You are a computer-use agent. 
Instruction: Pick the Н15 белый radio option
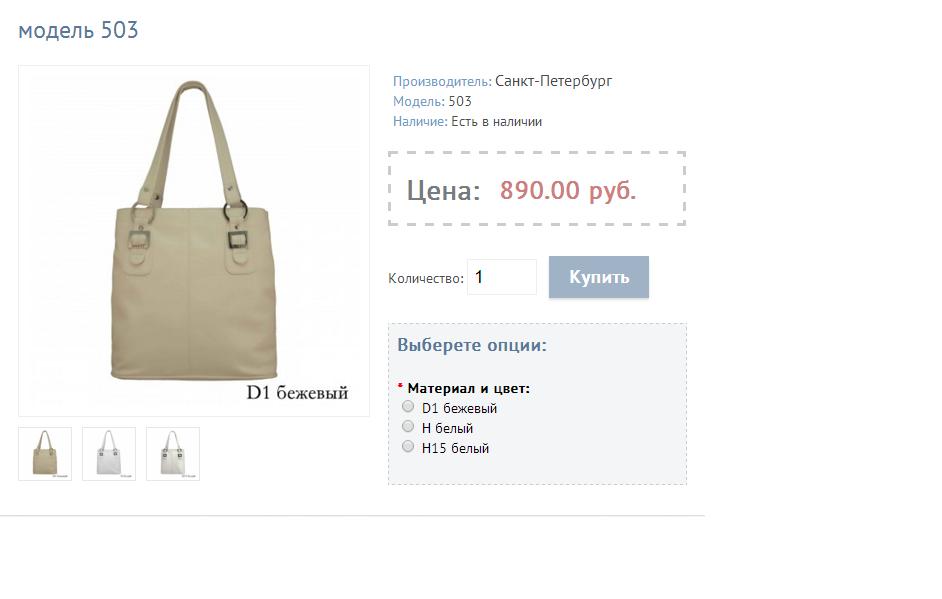coord(408,446)
